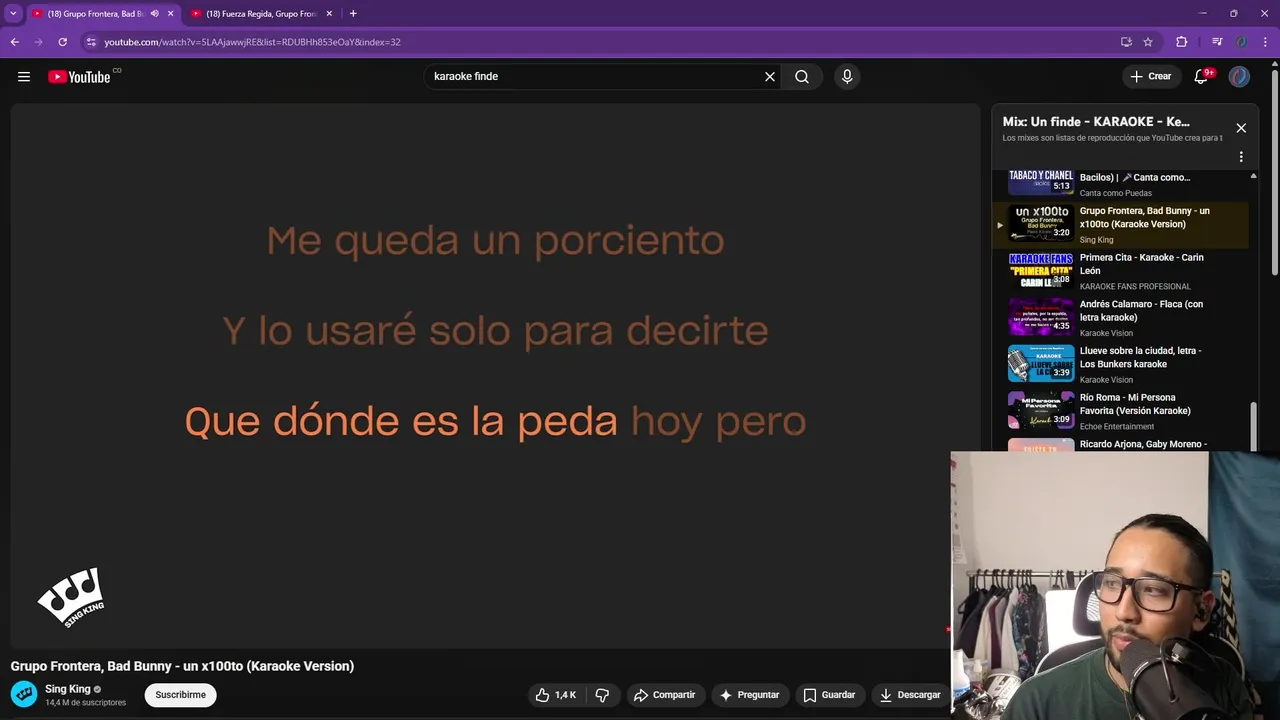Open browser three-dot menu

tap(1265, 42)
